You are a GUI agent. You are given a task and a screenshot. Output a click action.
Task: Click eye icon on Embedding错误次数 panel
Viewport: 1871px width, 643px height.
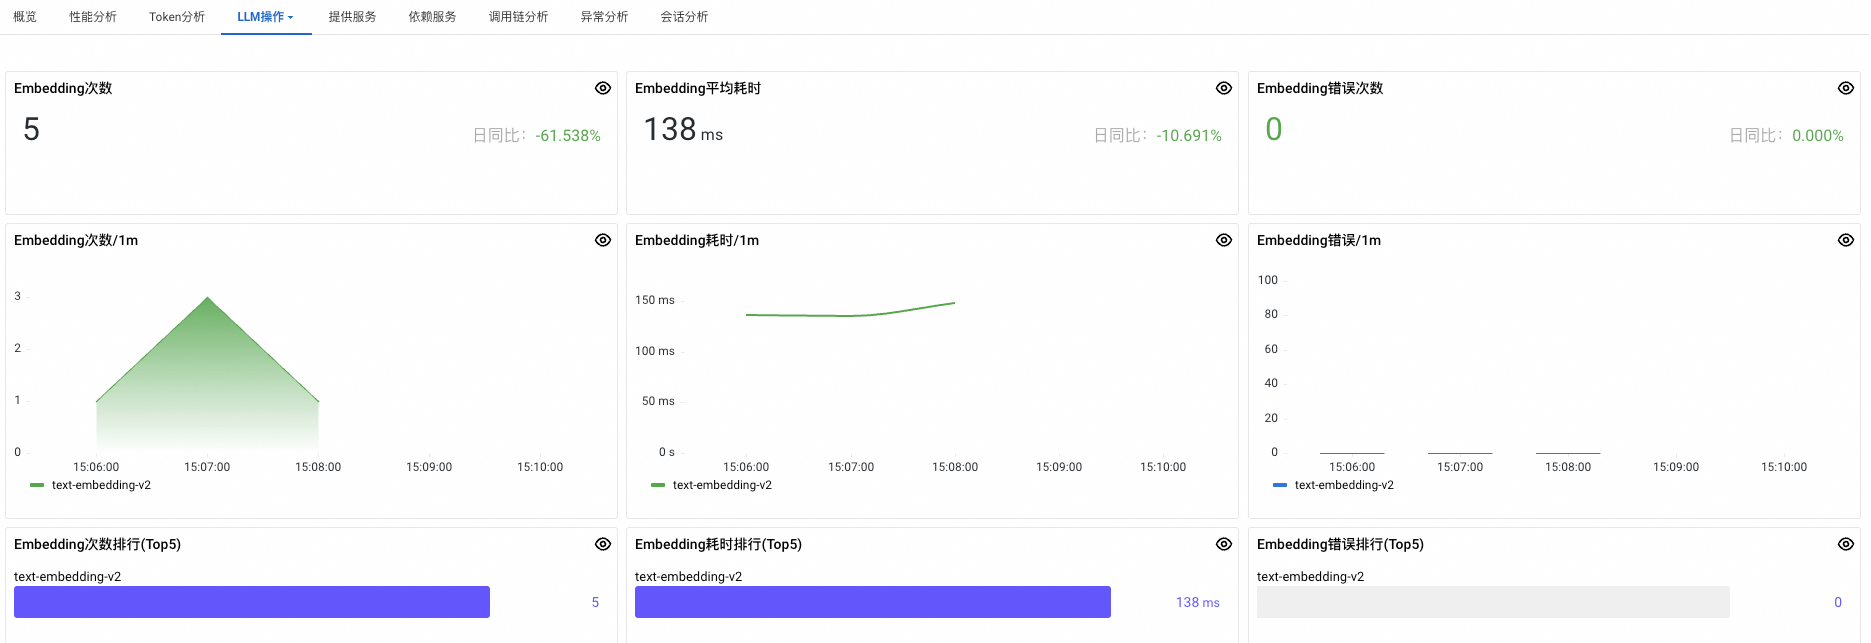coord(1846,88)
